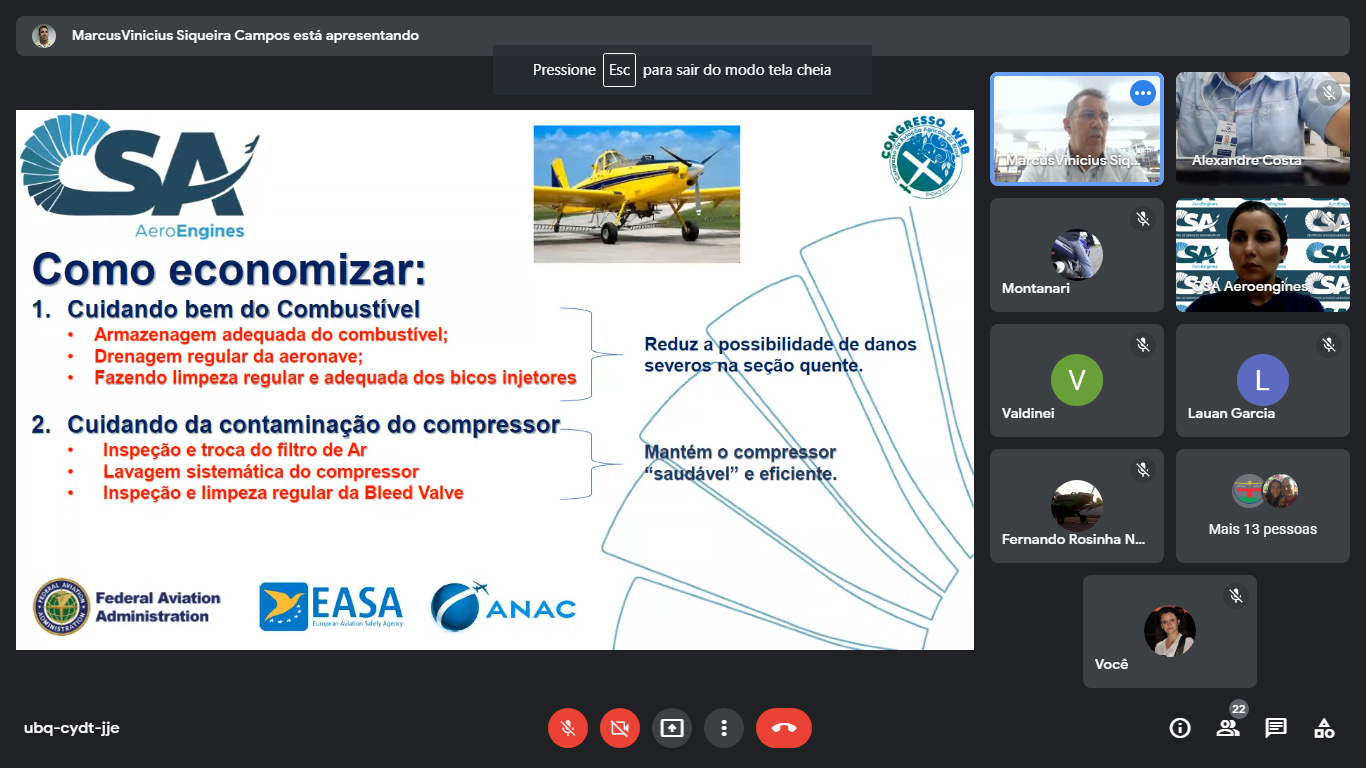
Task: Click the meeting code ubq-cydt-jje
Action: [72, 728]
